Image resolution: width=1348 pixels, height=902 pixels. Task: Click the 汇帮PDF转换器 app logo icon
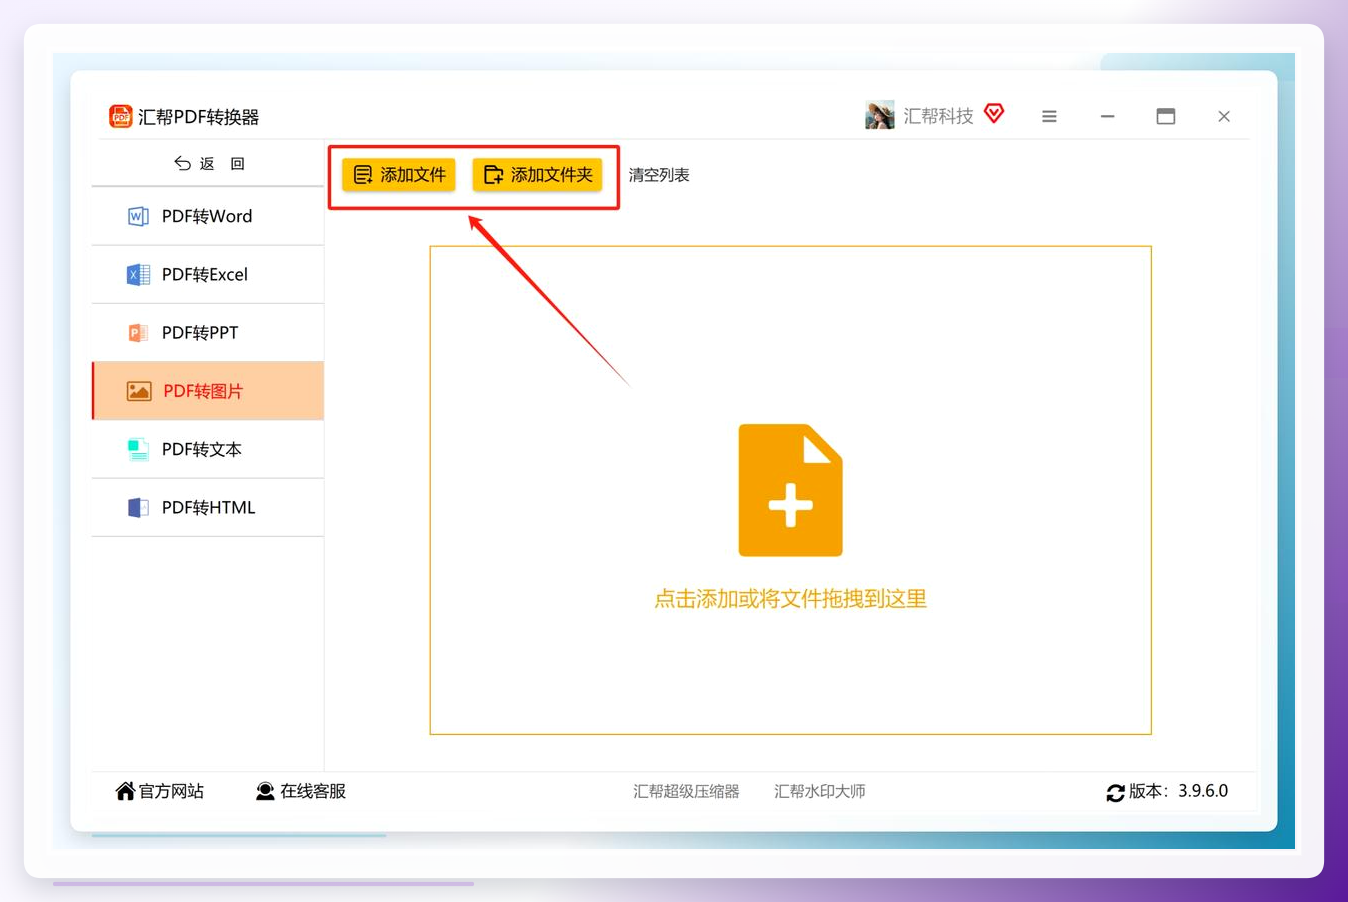point(121,116)
